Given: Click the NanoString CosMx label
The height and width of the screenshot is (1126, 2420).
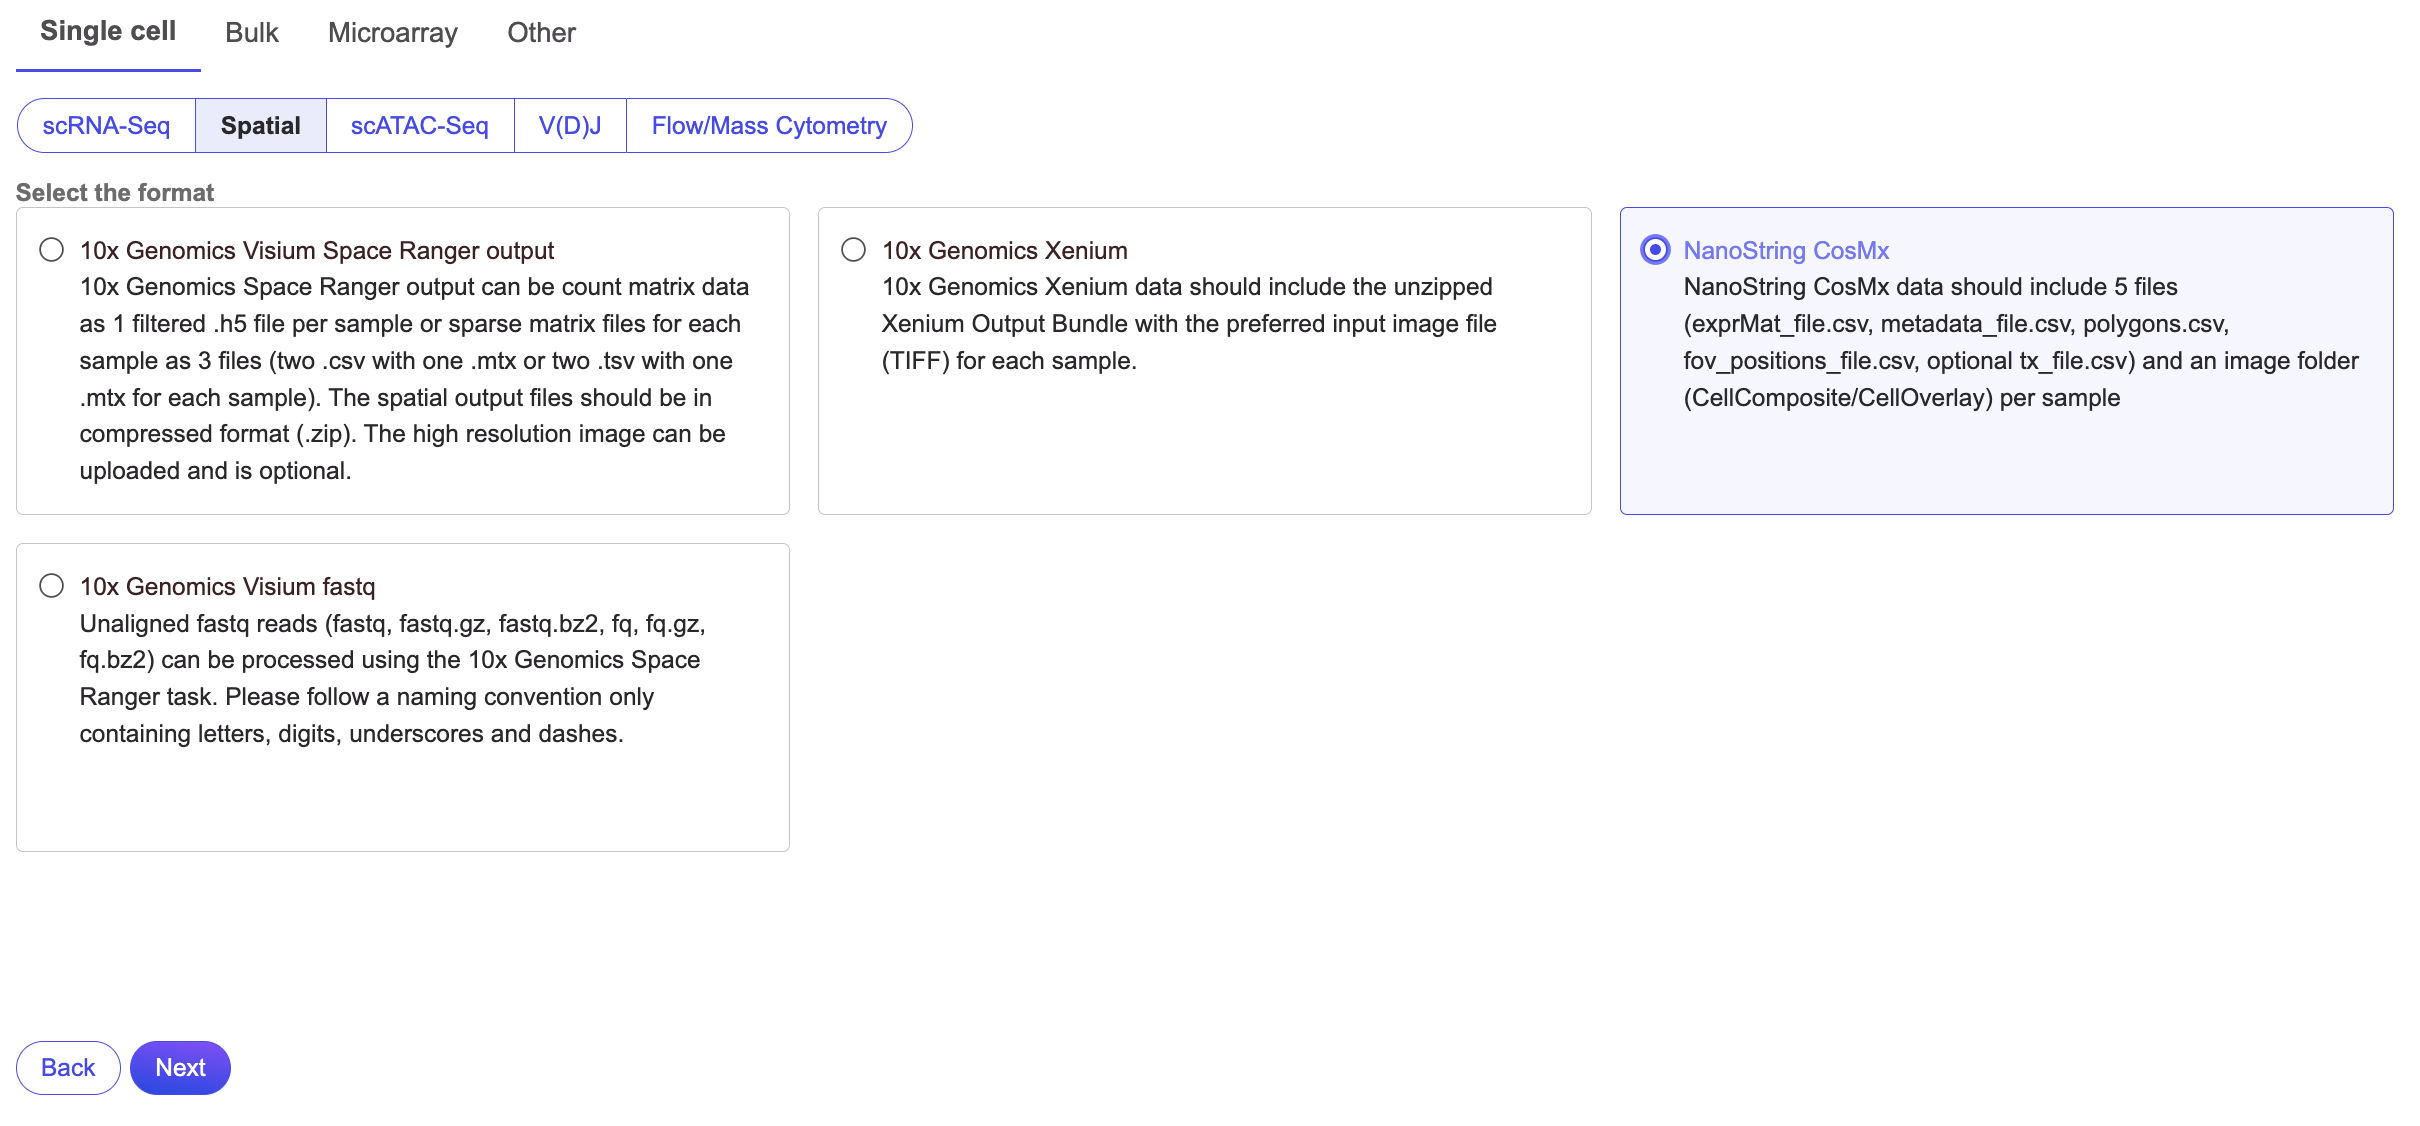Looking at the screenshot, I should point(1786,251).
